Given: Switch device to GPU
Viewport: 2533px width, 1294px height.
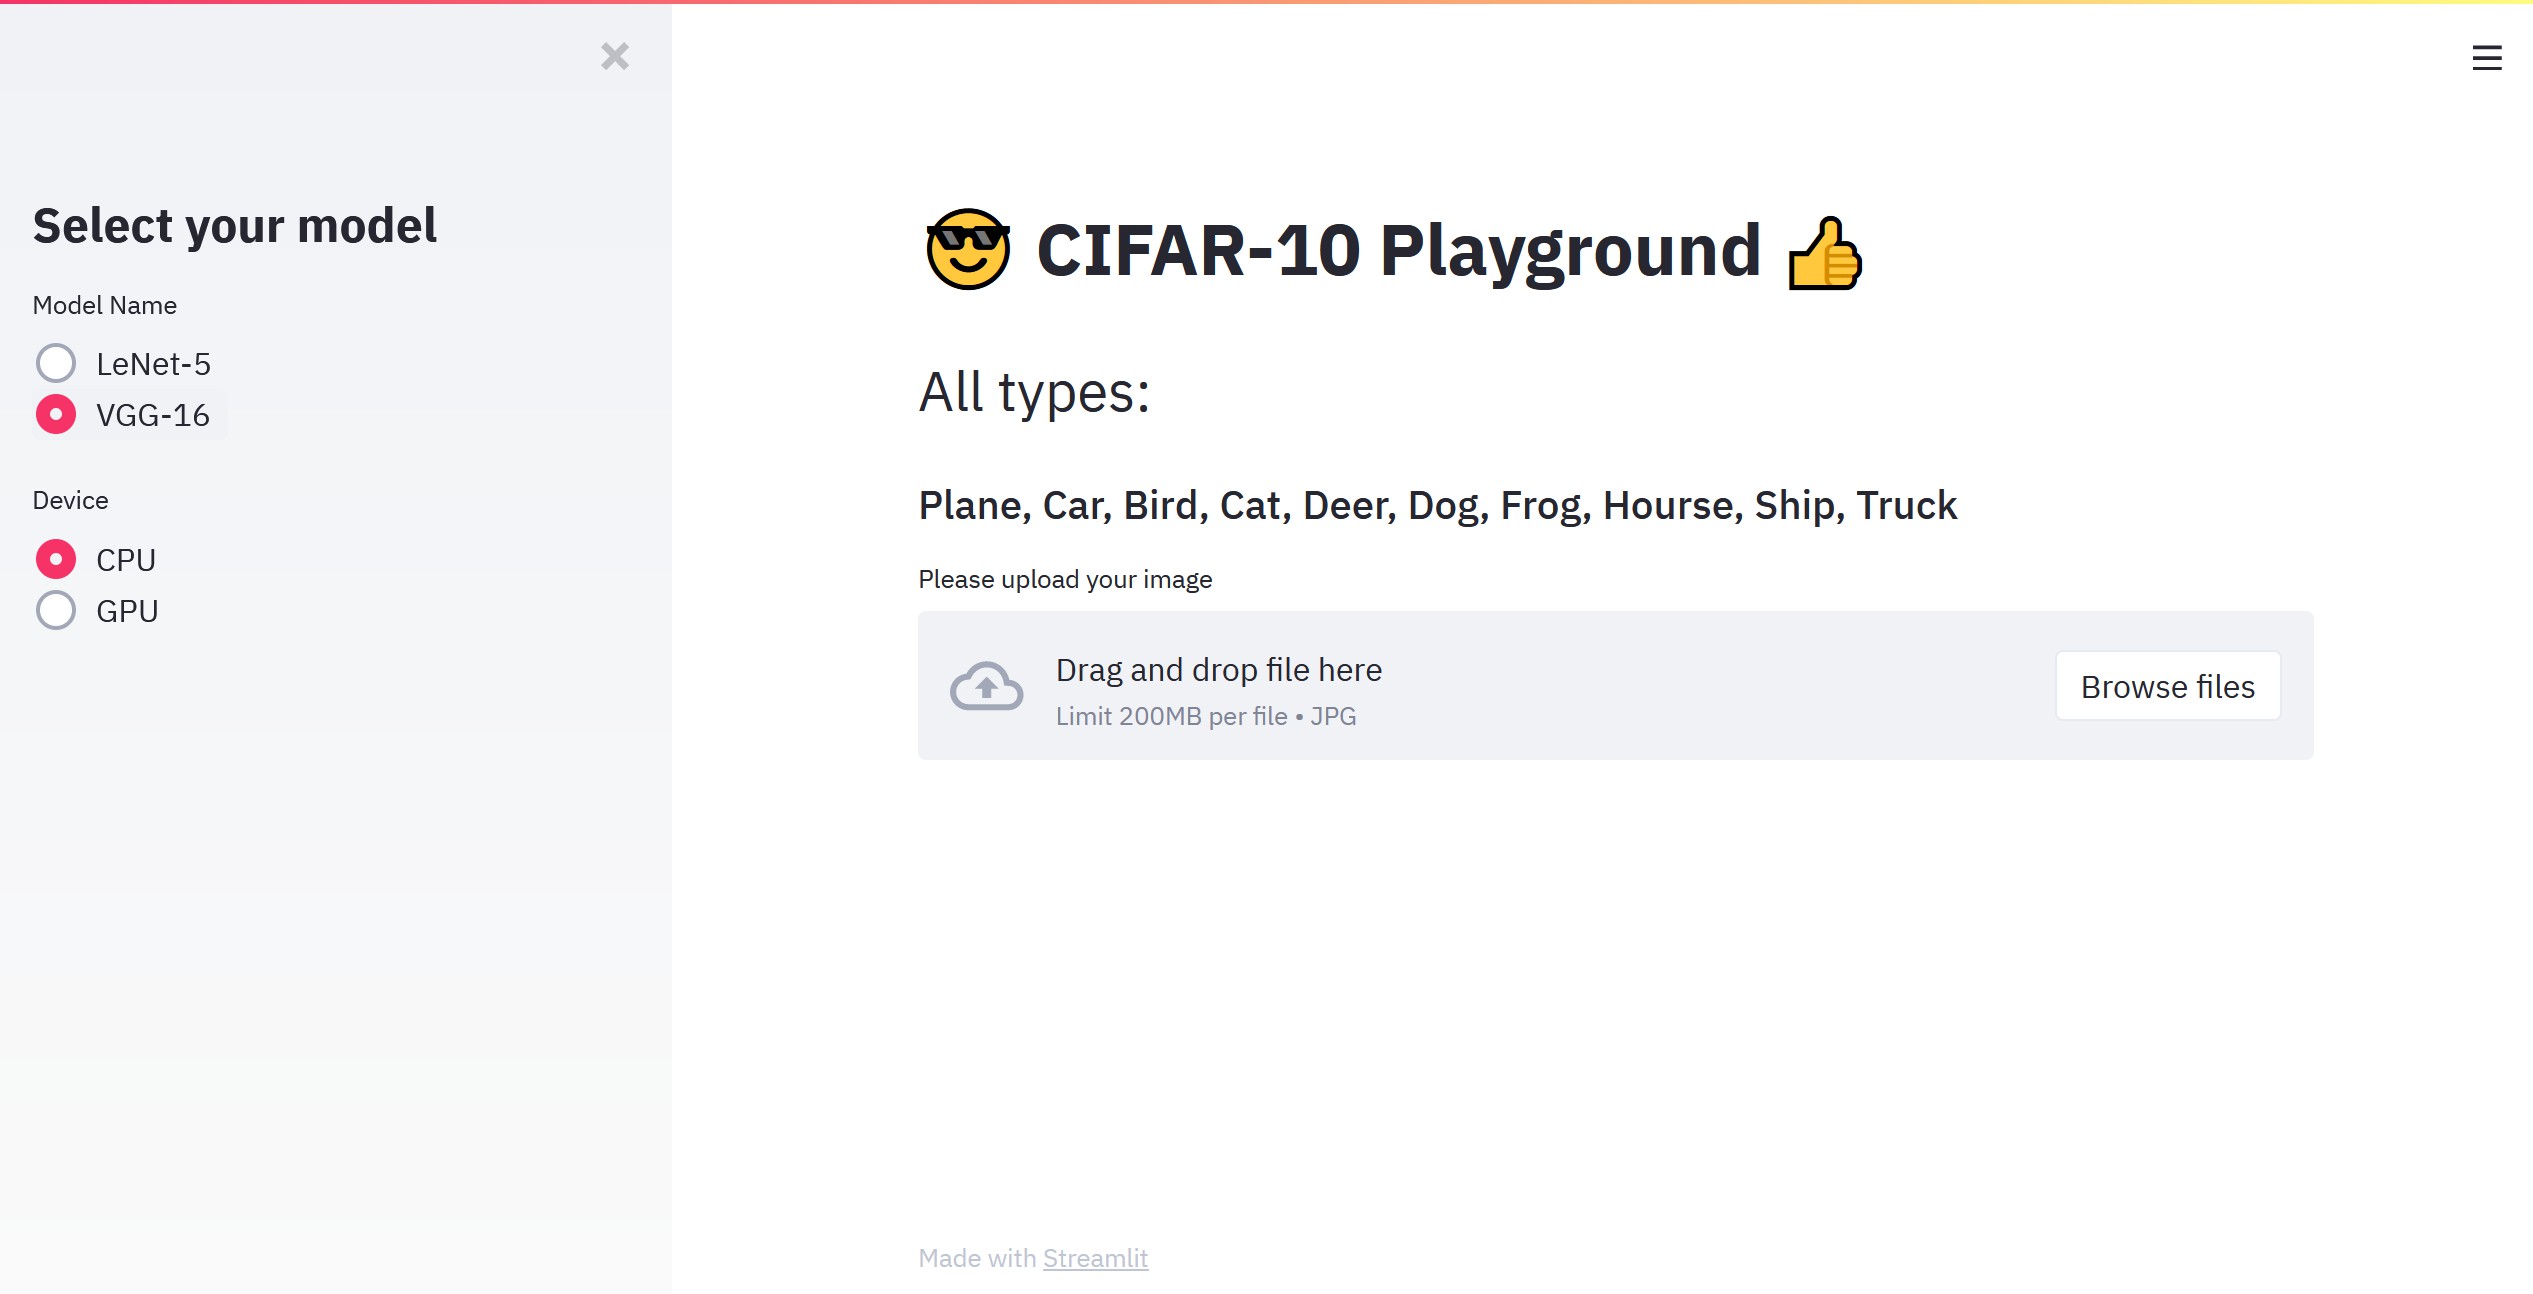Looking at the screenshot, I should coord(56,610).
